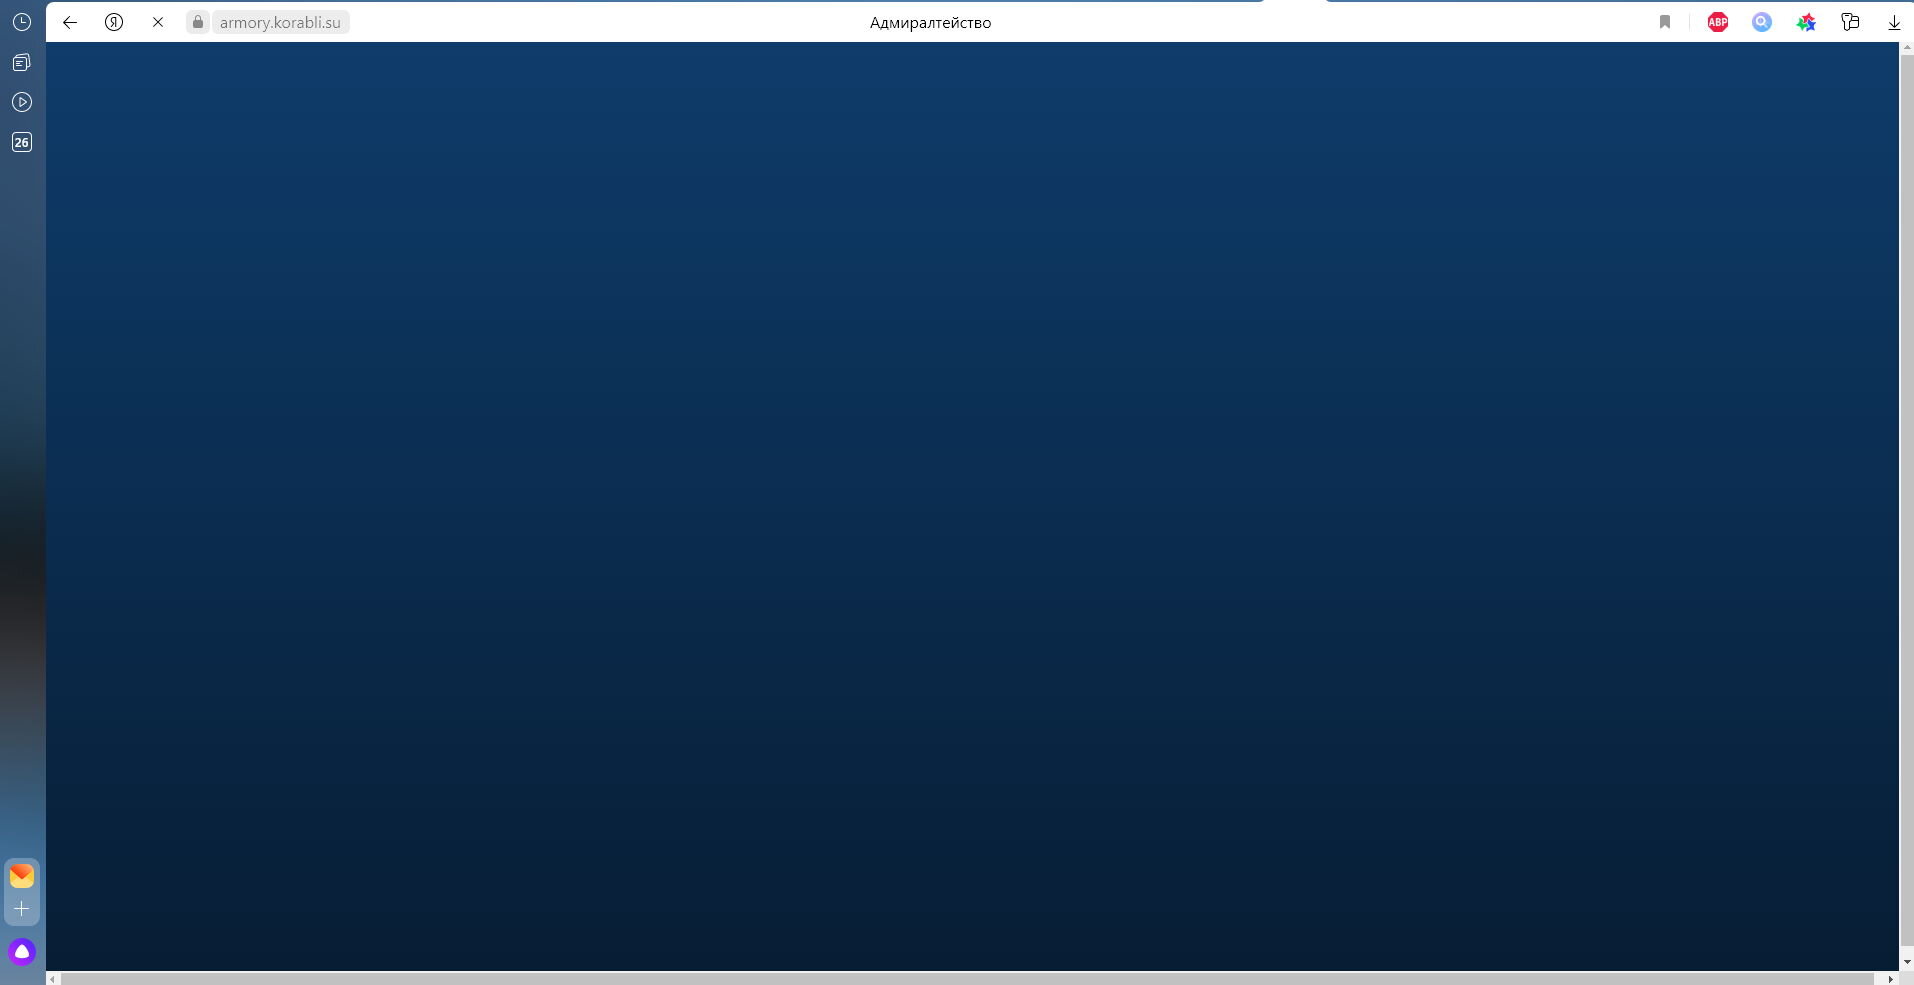
Task: Open the colorful stars extension
Action: (1806, 22)
